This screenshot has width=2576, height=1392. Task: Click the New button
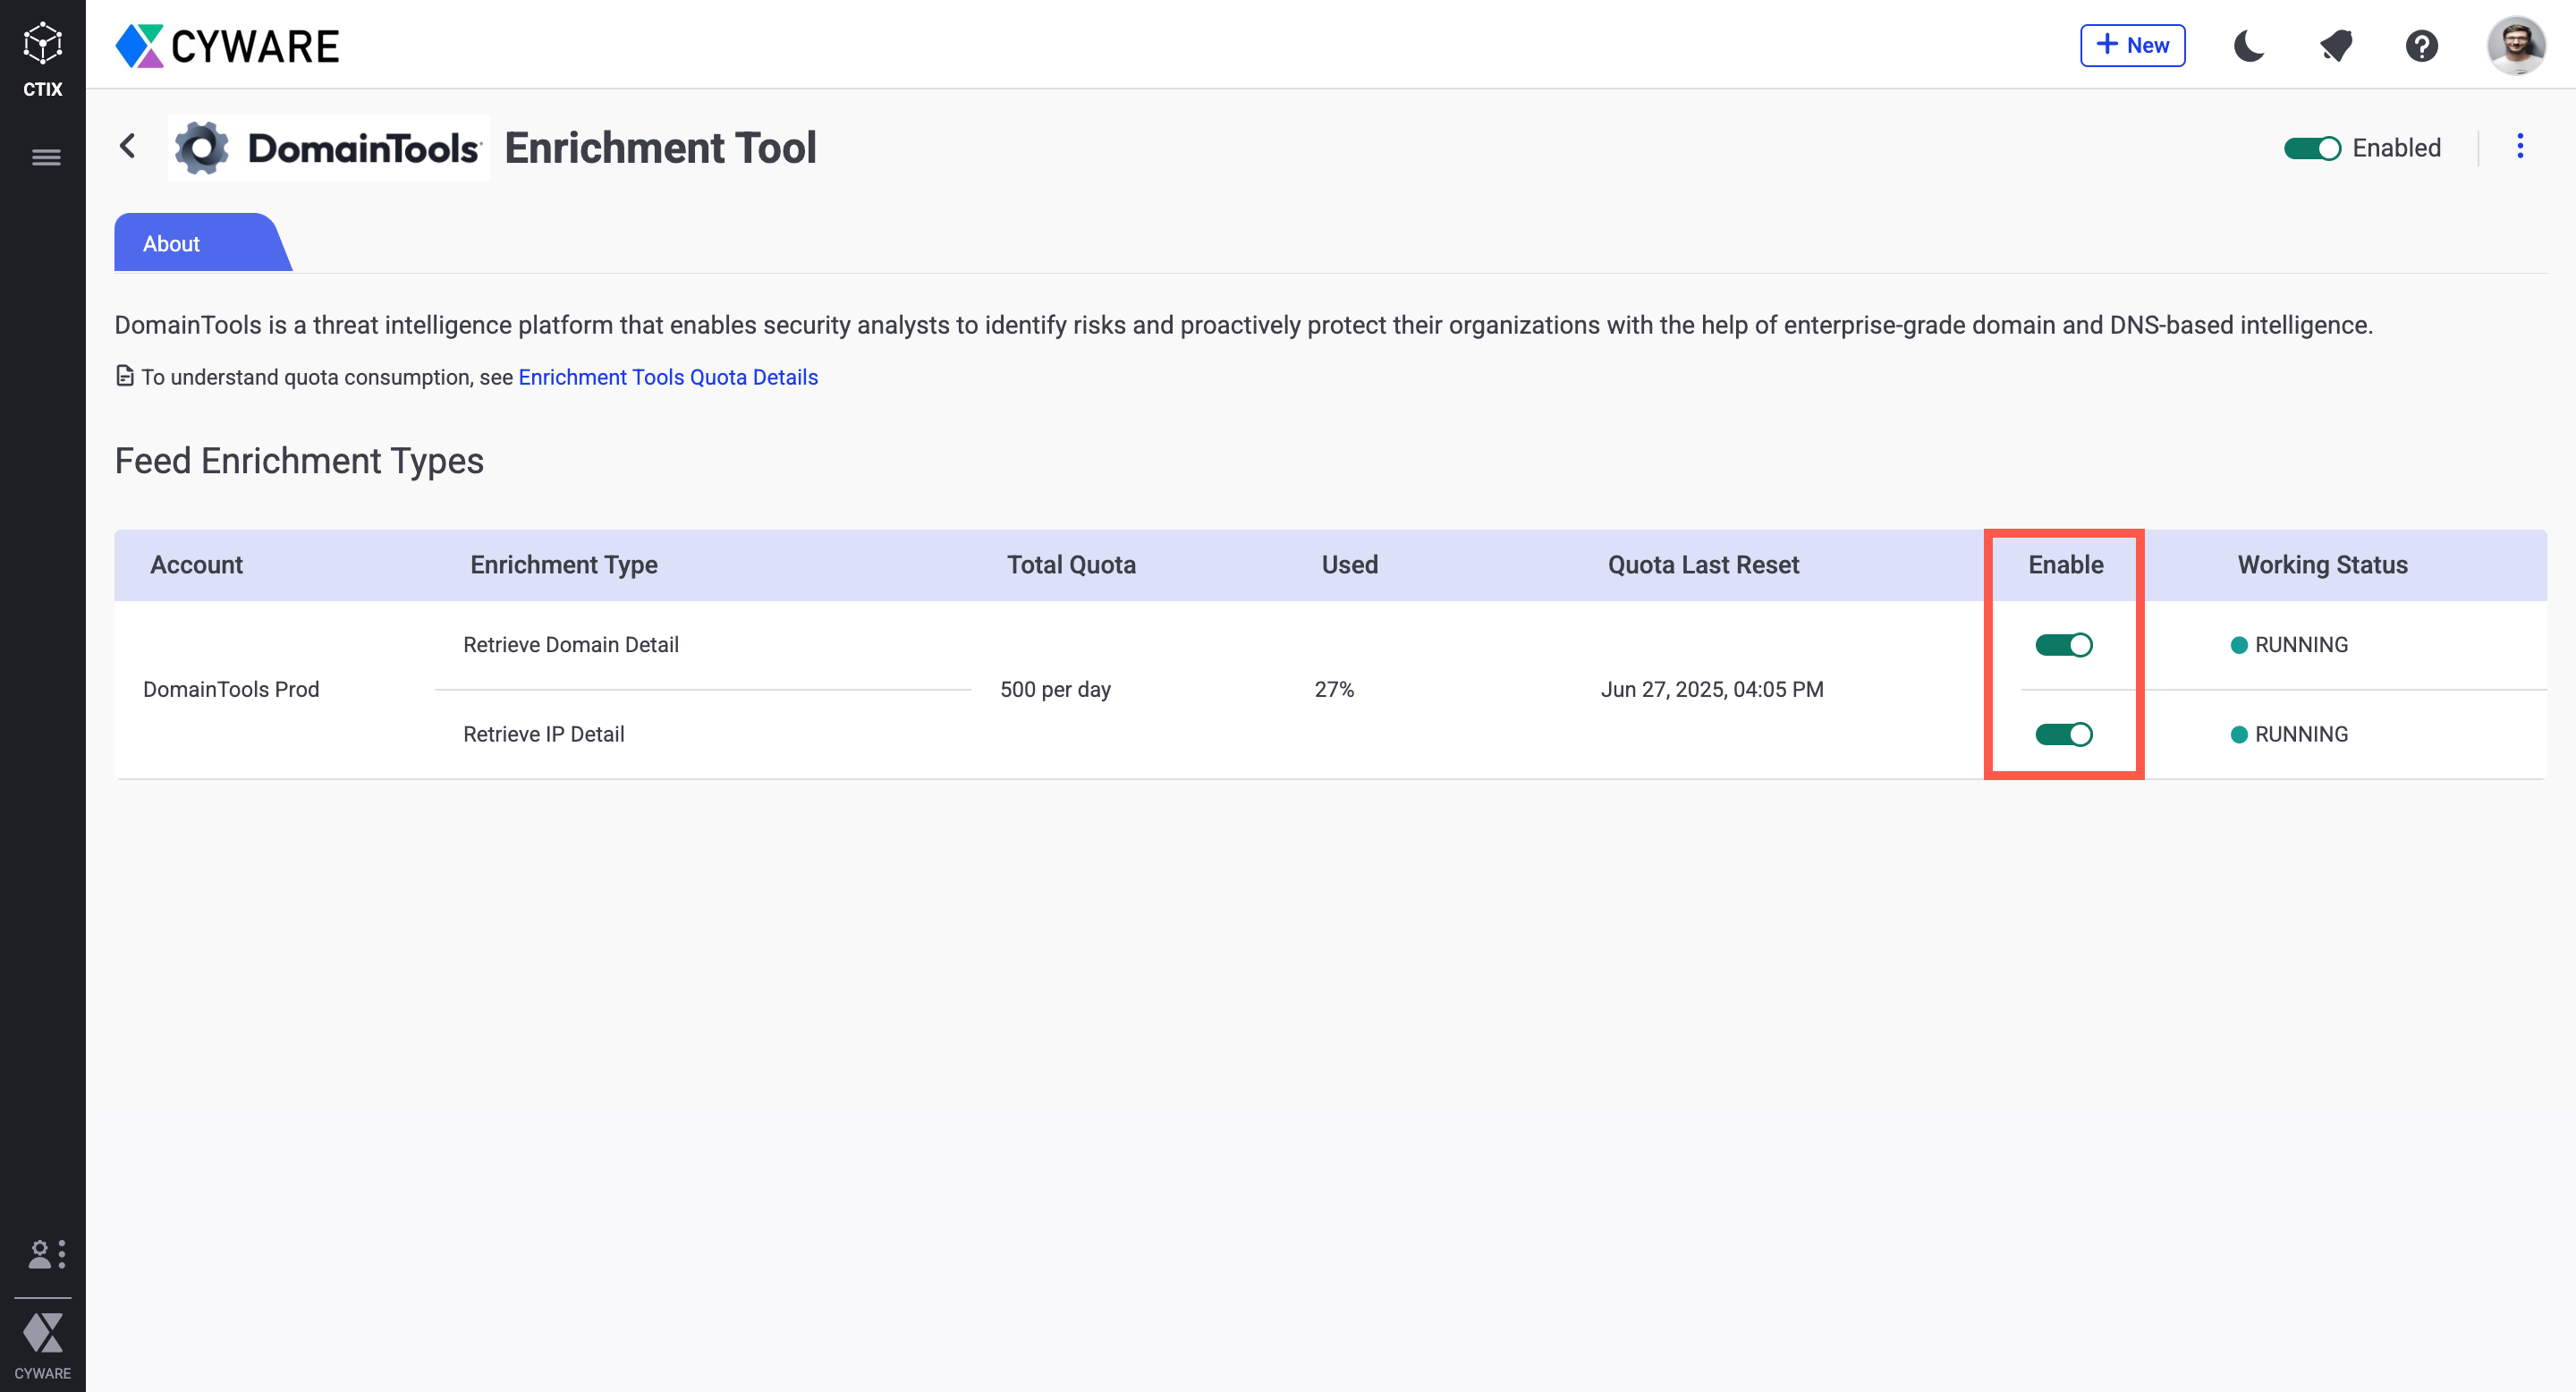point(2132,46)
